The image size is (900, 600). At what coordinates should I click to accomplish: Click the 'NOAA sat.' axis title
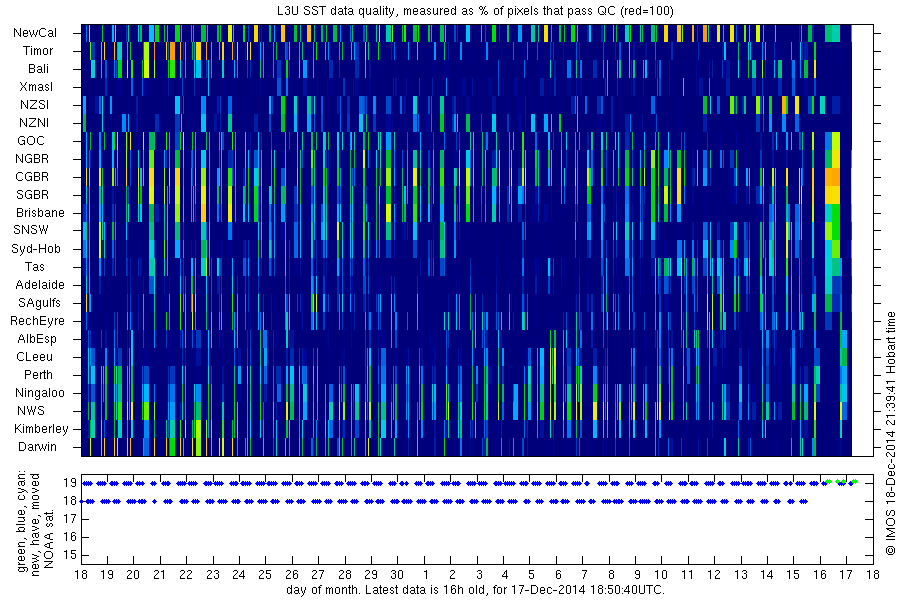click(x=49, y=538)
